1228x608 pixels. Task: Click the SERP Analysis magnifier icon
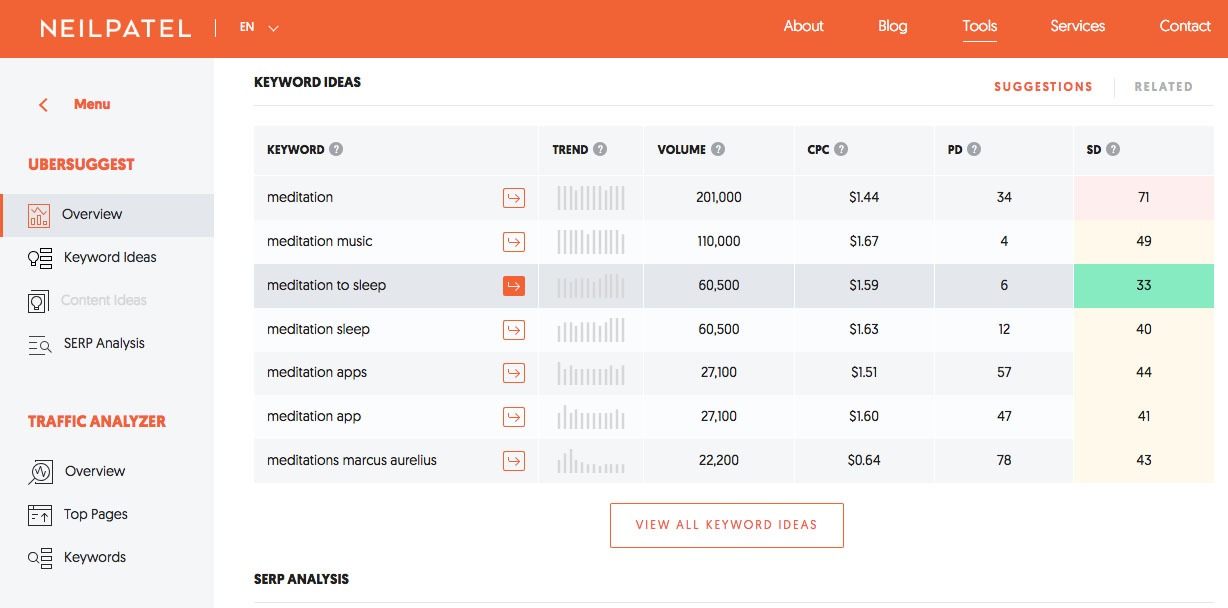40,344
